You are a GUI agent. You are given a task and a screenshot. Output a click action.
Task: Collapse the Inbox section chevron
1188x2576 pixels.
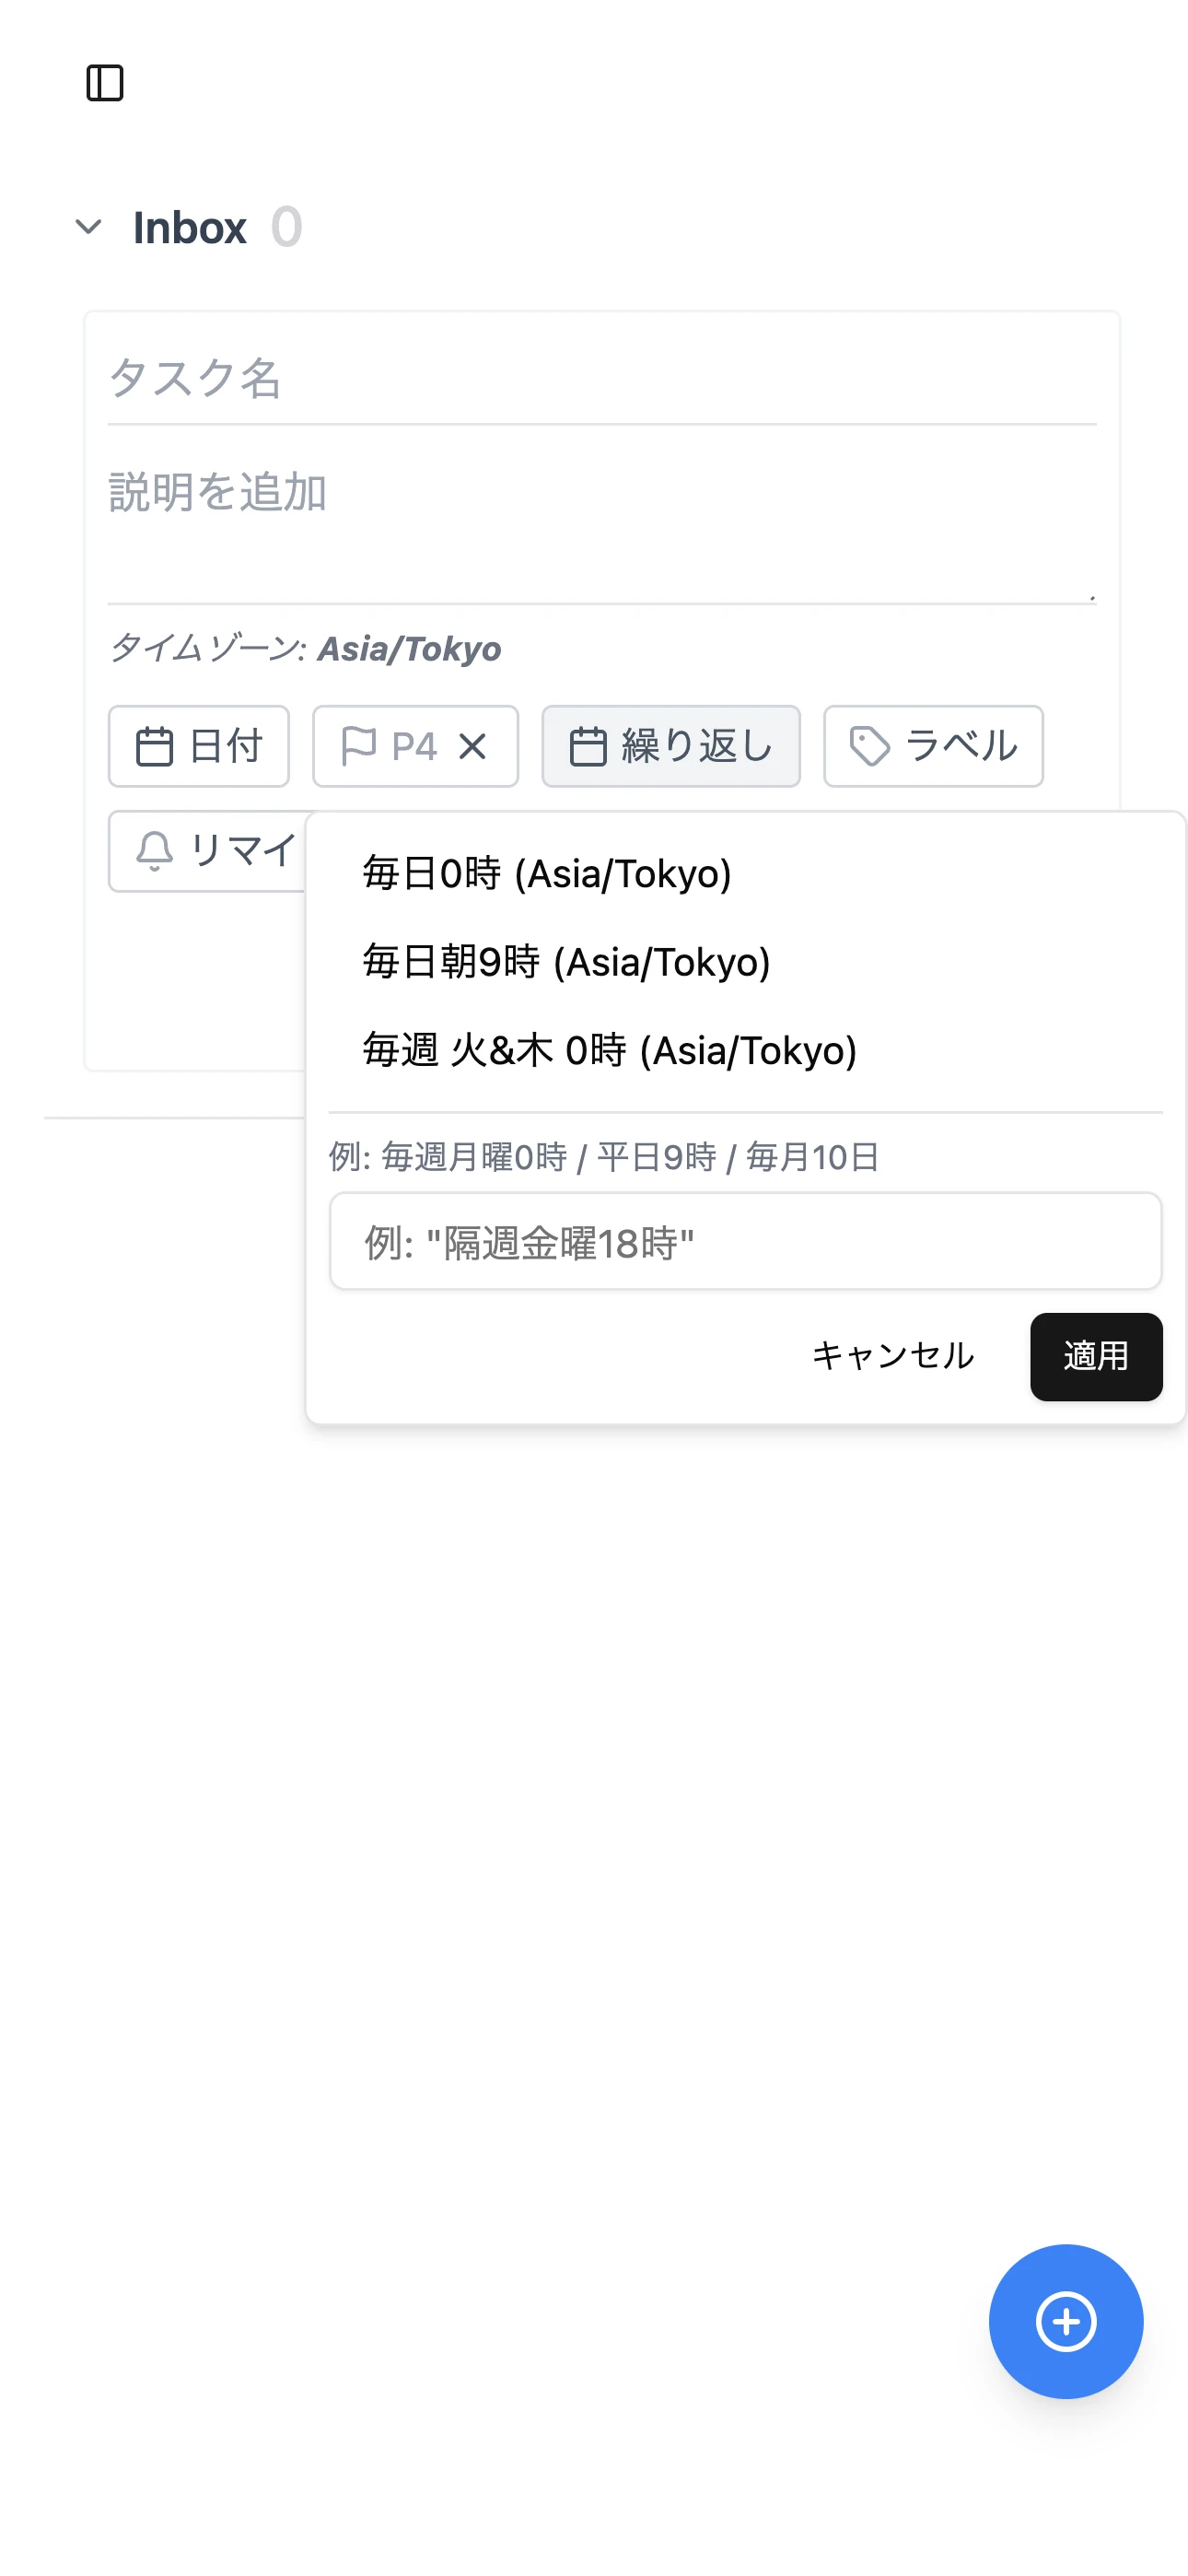point(89,227)
